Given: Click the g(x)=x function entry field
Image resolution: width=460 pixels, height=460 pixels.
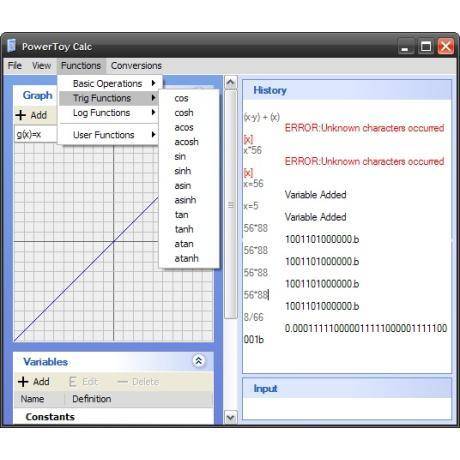Looking at the screenshot, I should 35,134.
